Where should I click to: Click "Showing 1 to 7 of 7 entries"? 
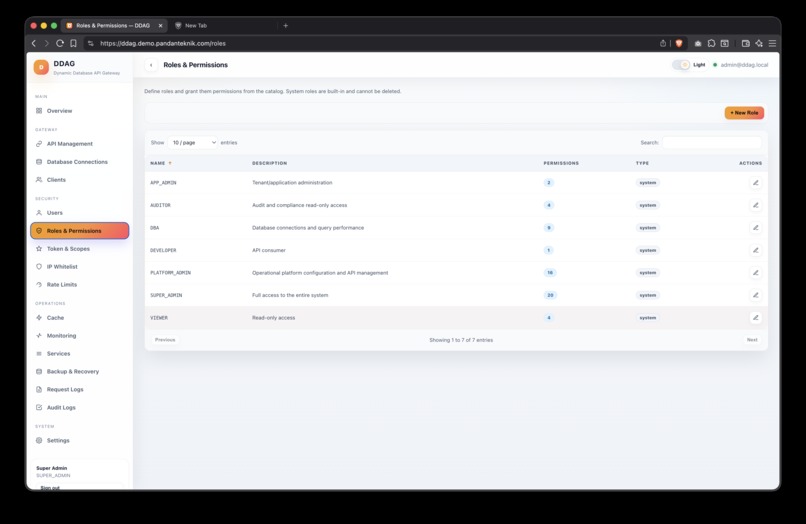(x=461, y=340)
